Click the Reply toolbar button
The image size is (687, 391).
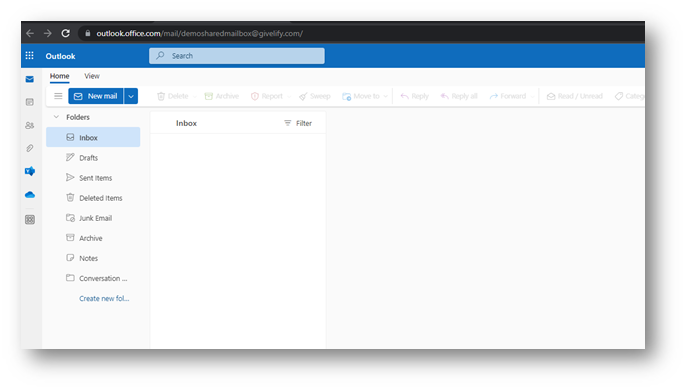pyautogui.click(x=414, y=96)
